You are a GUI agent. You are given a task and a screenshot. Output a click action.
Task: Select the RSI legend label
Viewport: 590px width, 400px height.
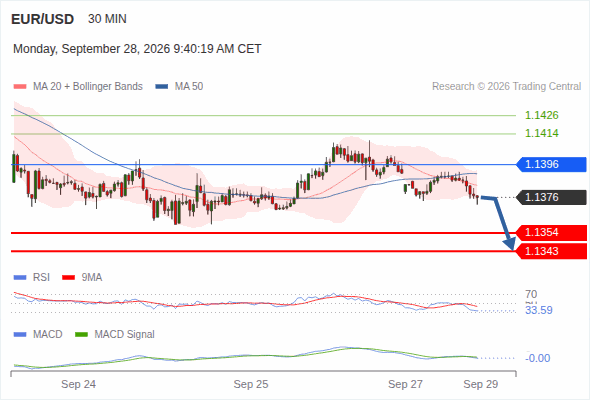click(41, 278)
